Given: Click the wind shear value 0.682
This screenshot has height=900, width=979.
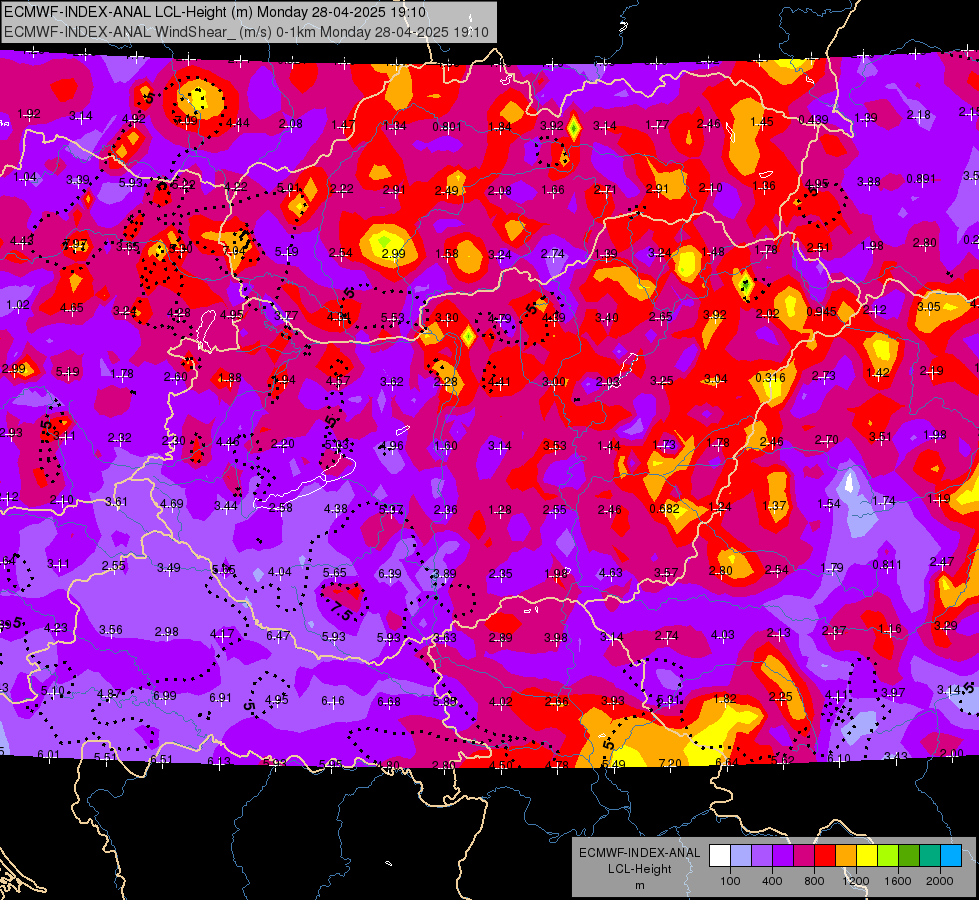Looking at the screenshot, I should tap(664, 508).
